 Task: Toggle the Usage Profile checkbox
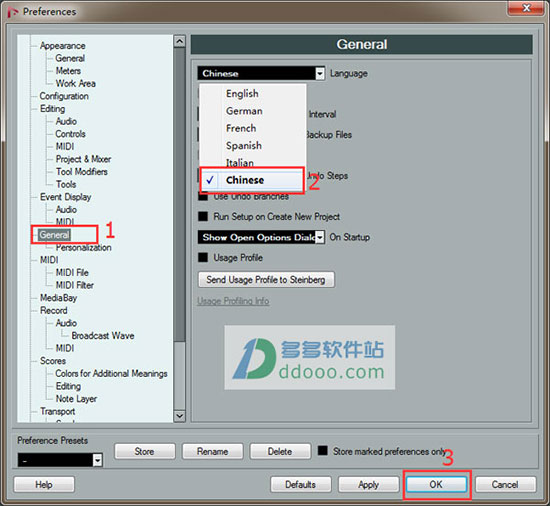(203, 258)
